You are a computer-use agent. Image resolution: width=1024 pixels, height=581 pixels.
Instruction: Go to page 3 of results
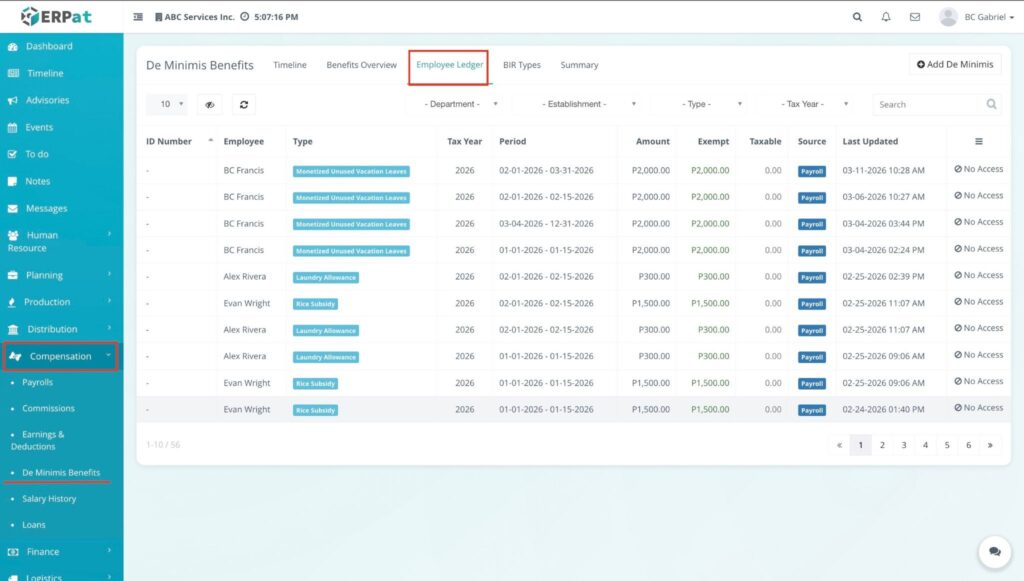(903, 445)
